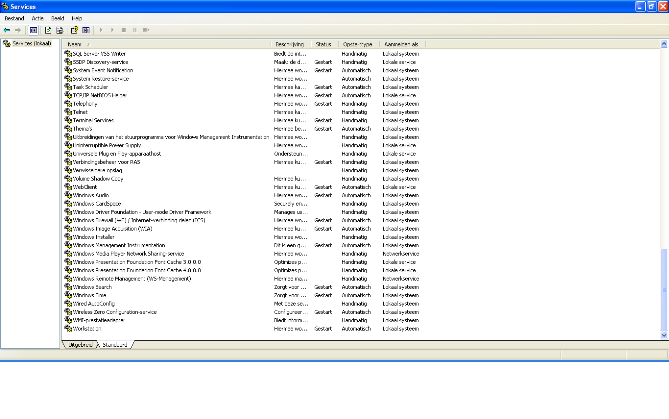Click the gear icon beside Windows Search

(x=68, y=287)
